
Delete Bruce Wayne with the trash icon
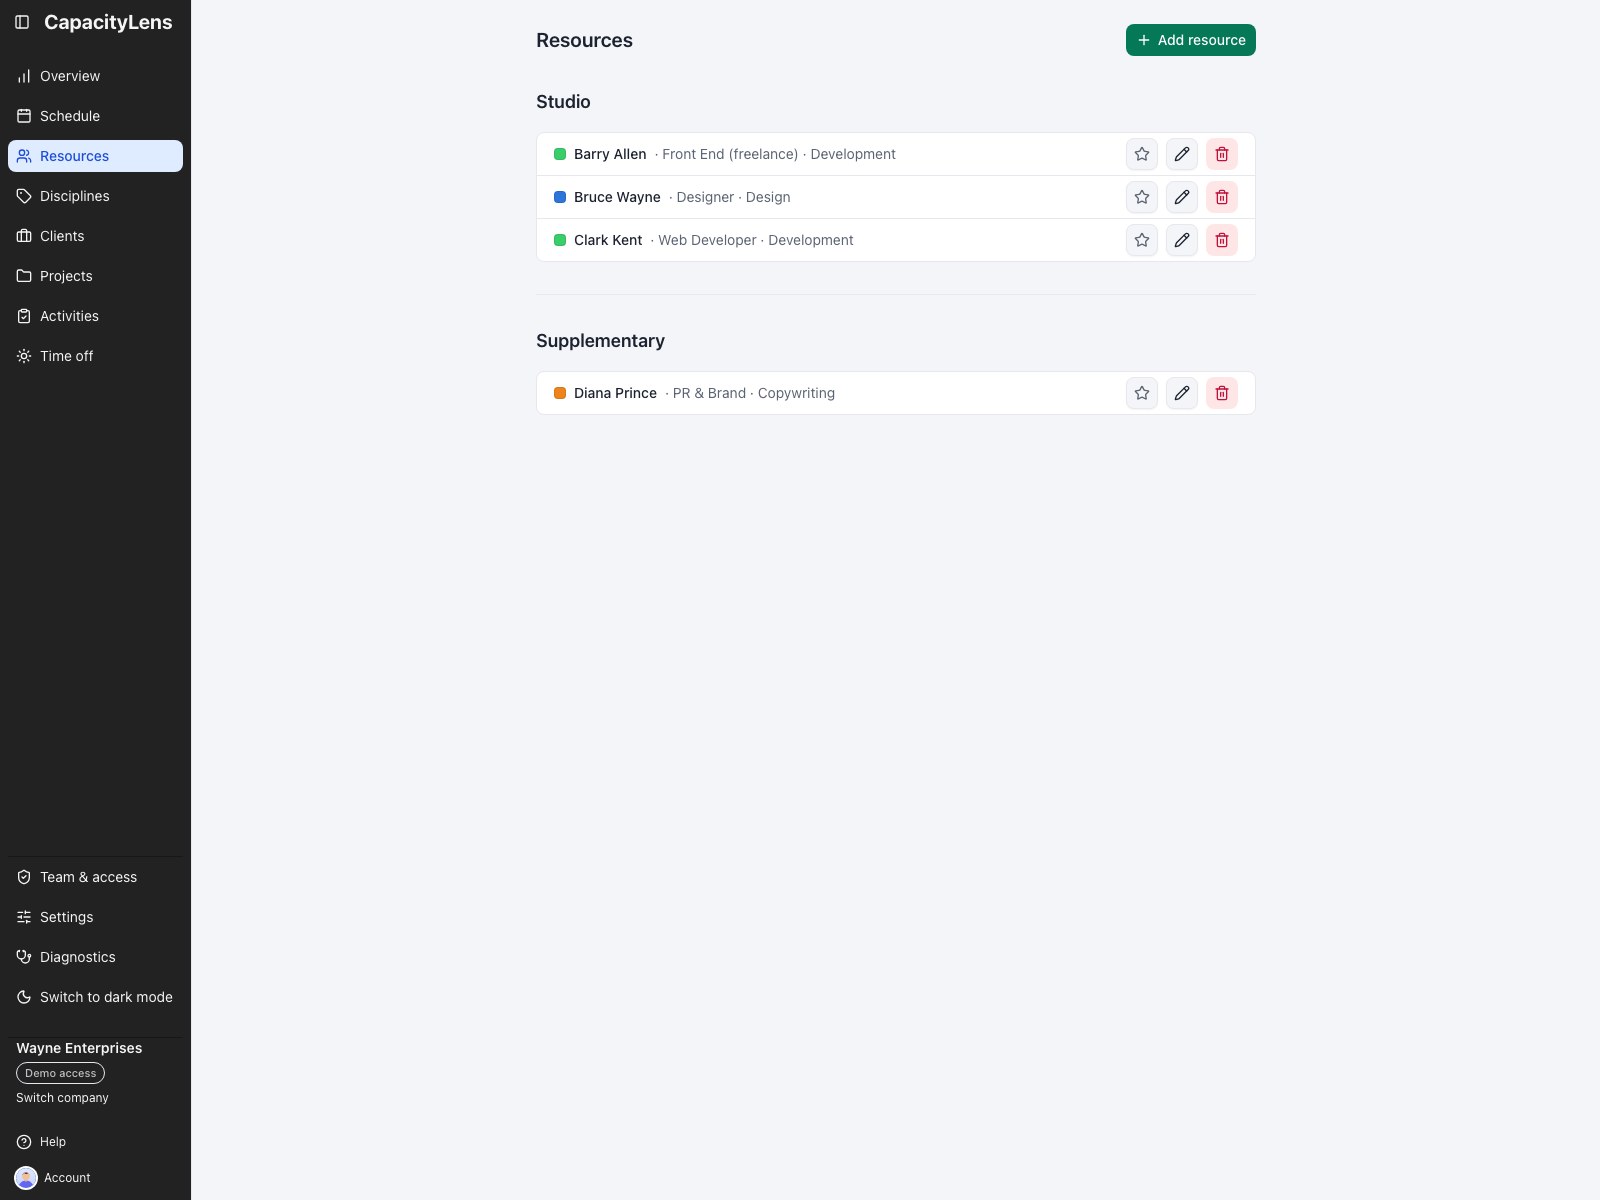pyautogui.click(x=1222, y=197)
